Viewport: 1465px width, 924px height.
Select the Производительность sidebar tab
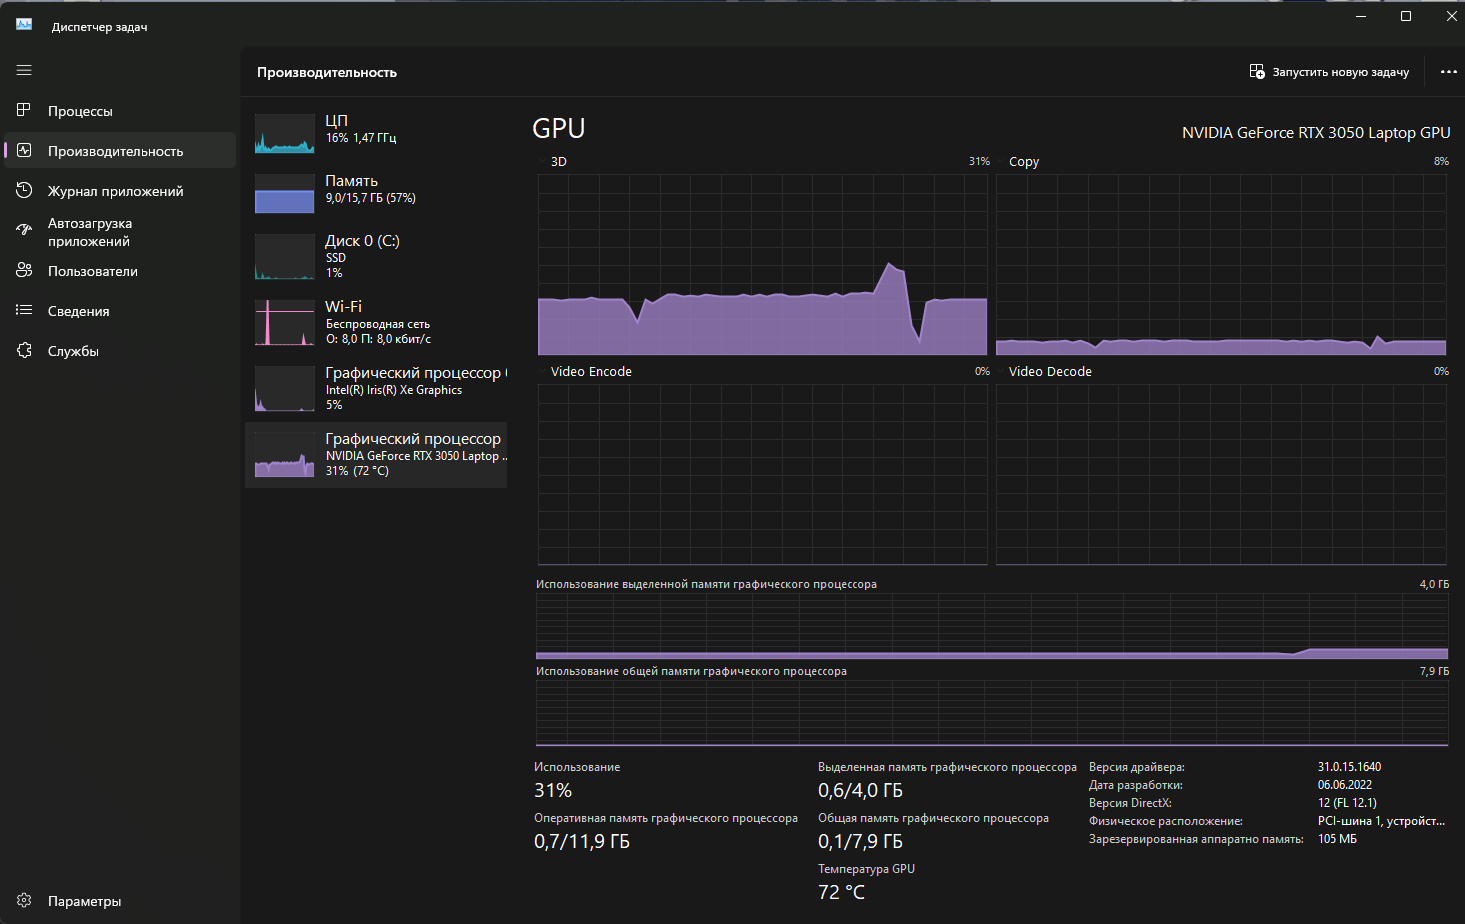coord(120,150)
